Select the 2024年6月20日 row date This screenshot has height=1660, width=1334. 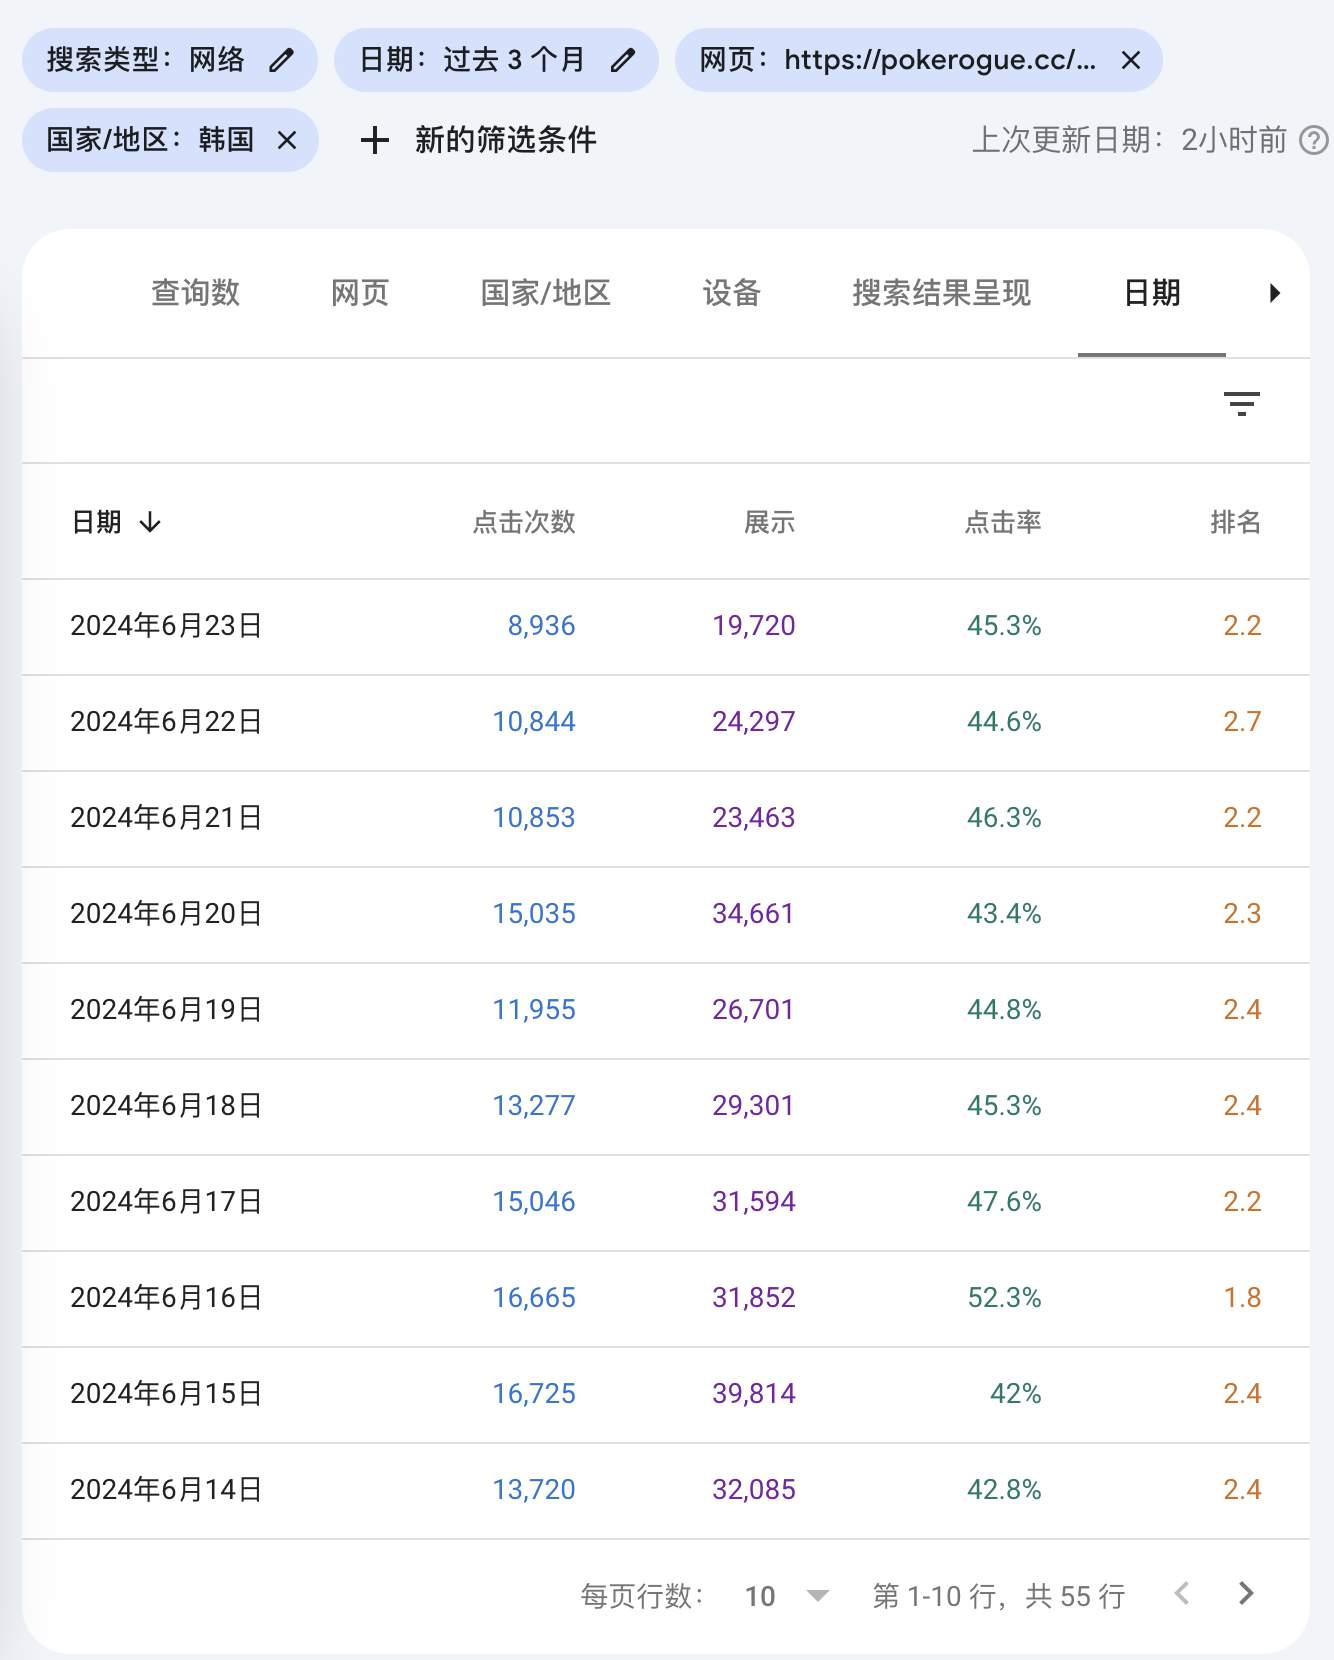[166, 914]
